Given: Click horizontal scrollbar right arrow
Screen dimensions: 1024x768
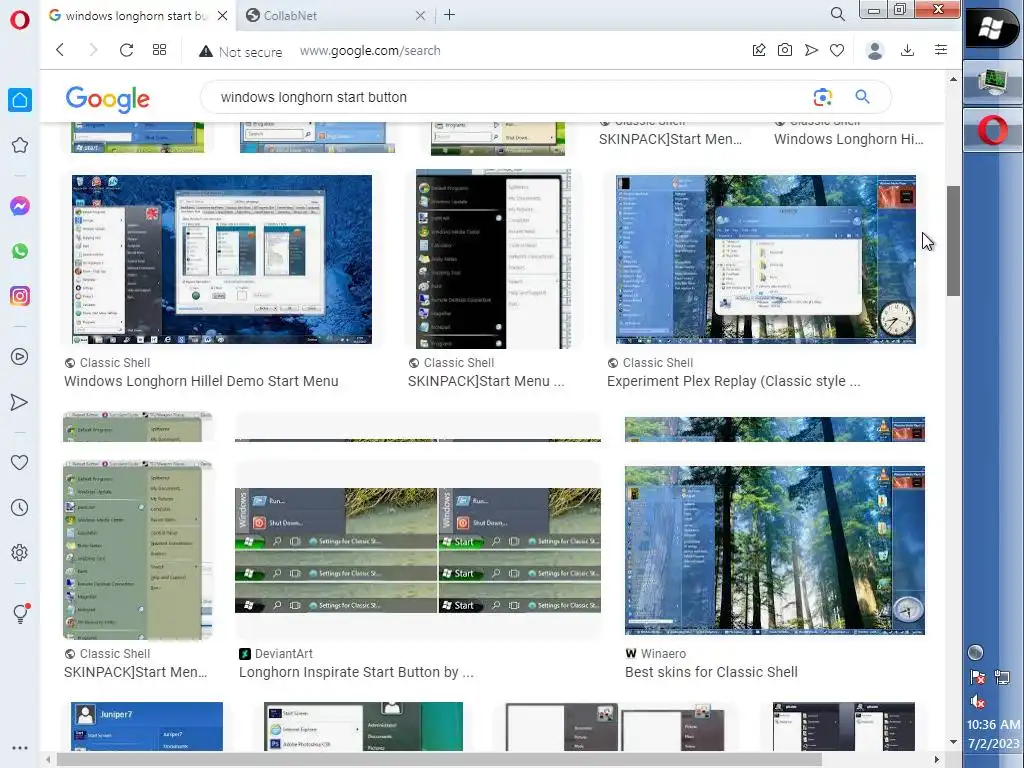Looking at the screenshot, I should 936,760.
